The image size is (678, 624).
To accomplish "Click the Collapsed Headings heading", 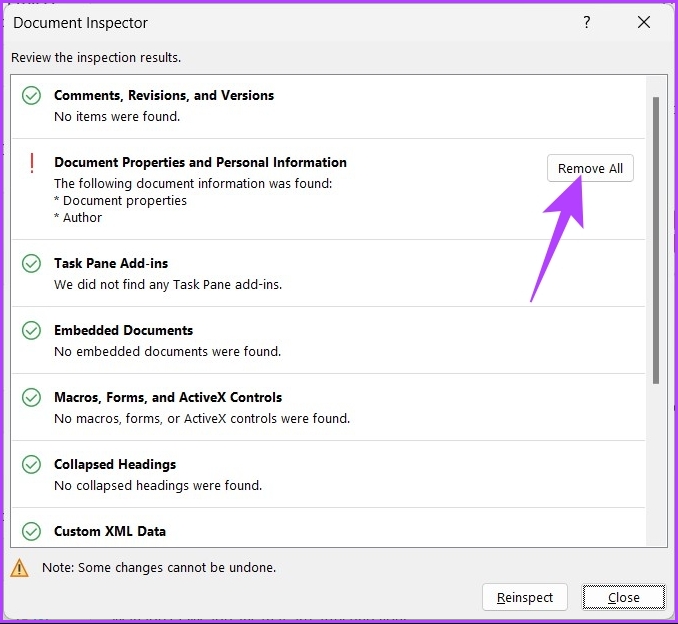I will pyautogui.click(x=115, y=464).
